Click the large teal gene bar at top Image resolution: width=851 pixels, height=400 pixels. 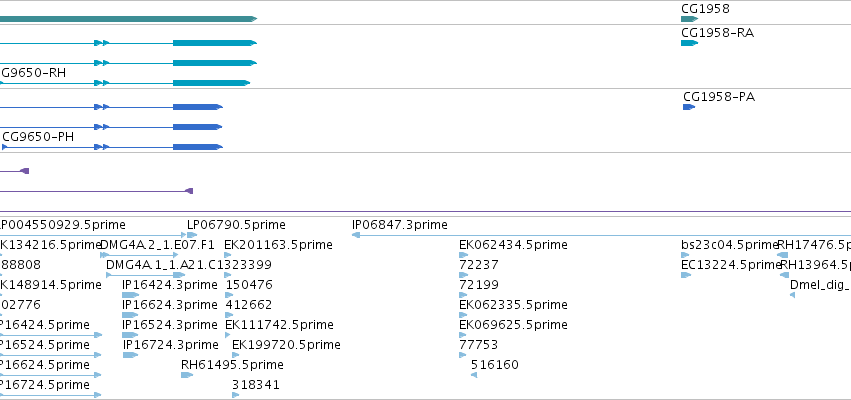click(128, 19)
